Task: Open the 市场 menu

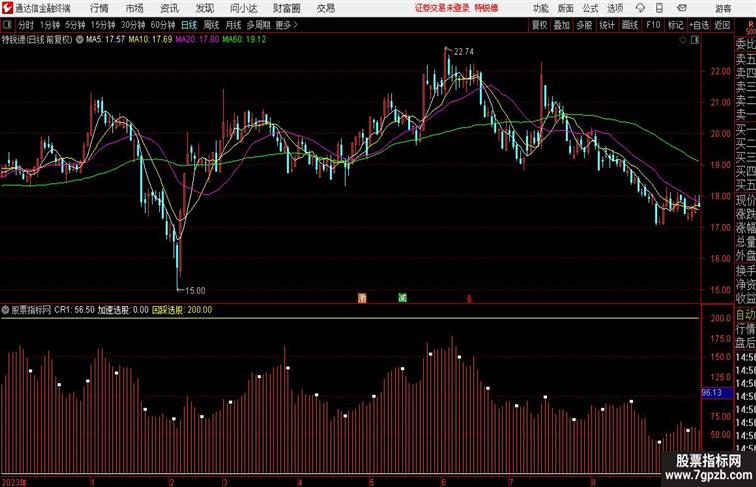Action: [x=135, y=8]
